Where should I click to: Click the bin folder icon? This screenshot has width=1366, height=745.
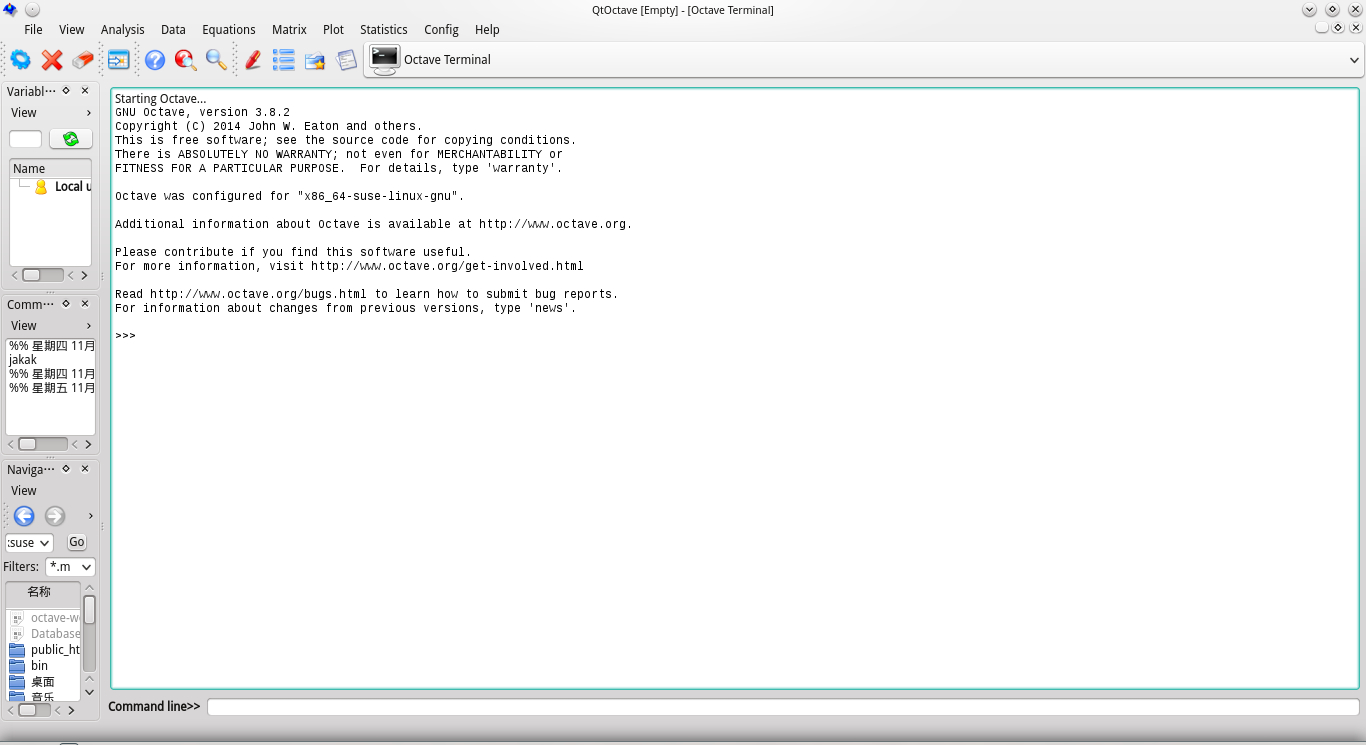click(x=17, y=666)
